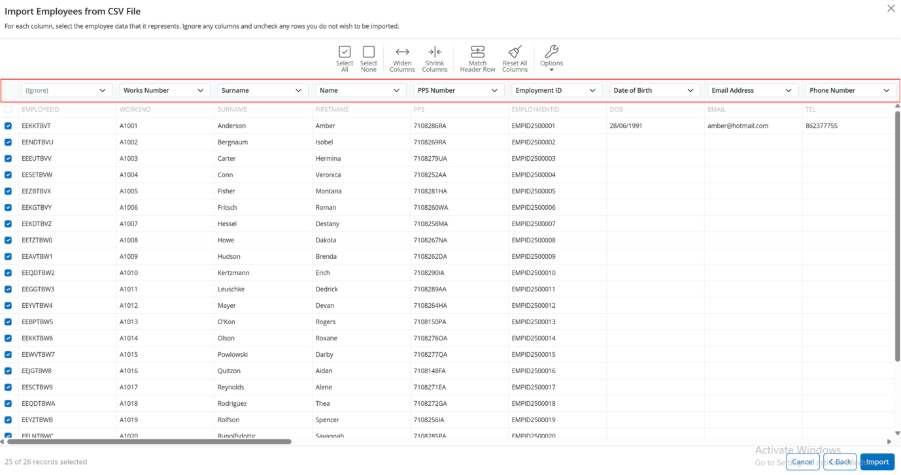This screenshot has width=901, height=475.
Task: Check the header row EMPLOYEEID checkbox
Action: point(8,110)
